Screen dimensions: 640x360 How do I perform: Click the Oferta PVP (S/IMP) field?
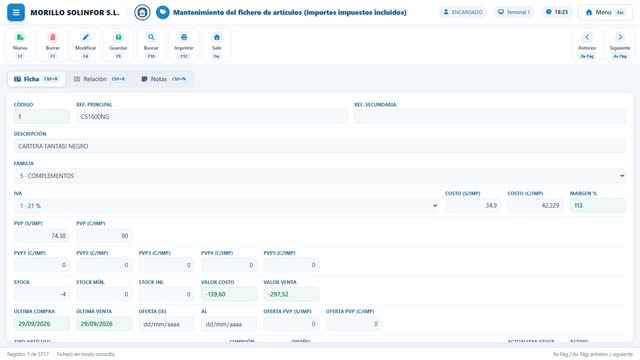pyautogui.click(x=291, y=324)
